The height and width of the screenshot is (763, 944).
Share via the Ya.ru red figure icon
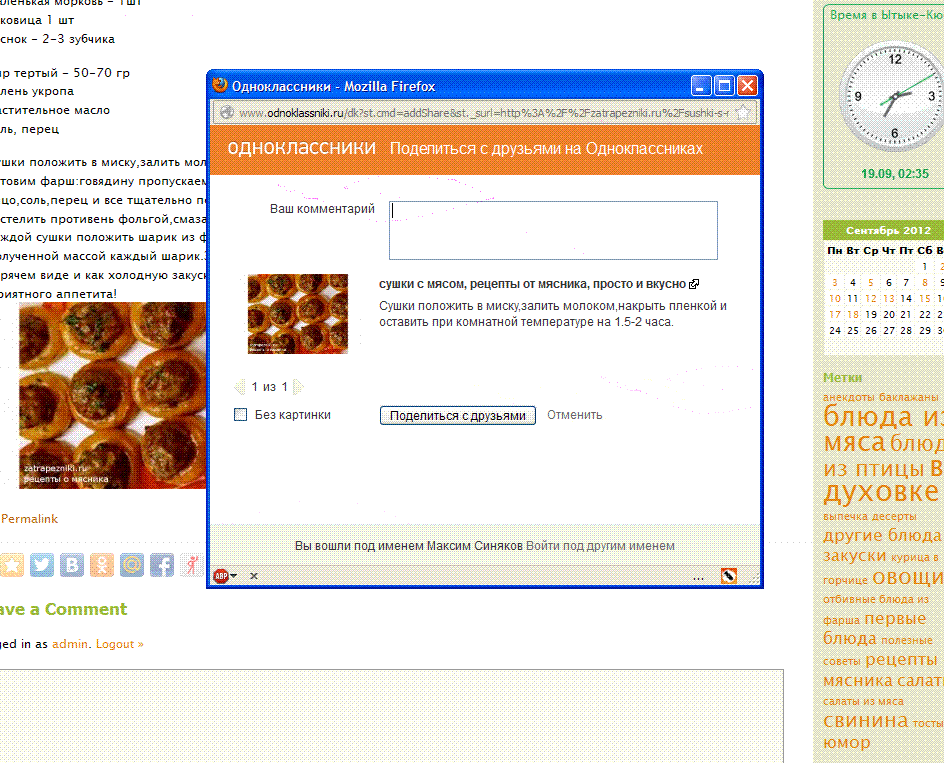click(192, 565)
